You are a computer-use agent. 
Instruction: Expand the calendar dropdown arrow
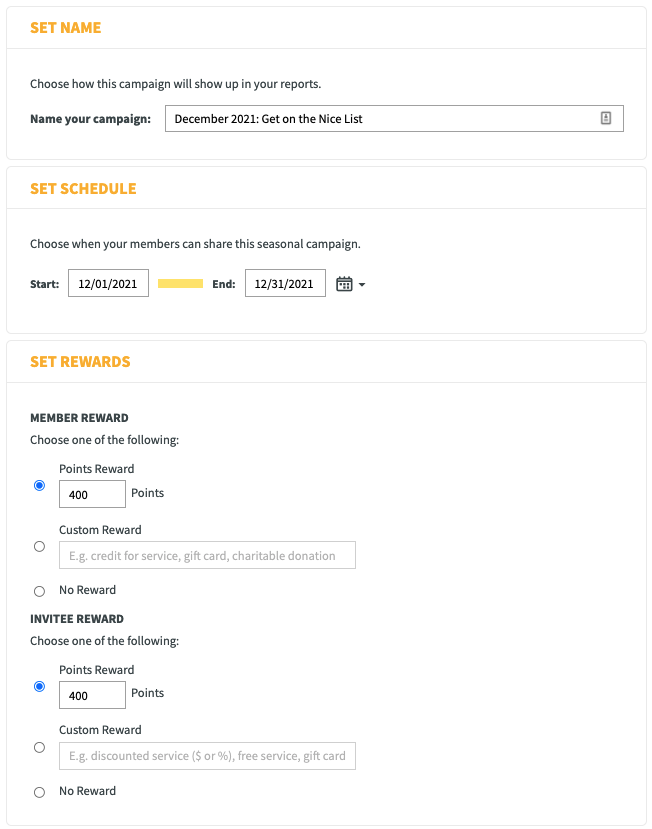pyautogui.click(x=362, y=284)
